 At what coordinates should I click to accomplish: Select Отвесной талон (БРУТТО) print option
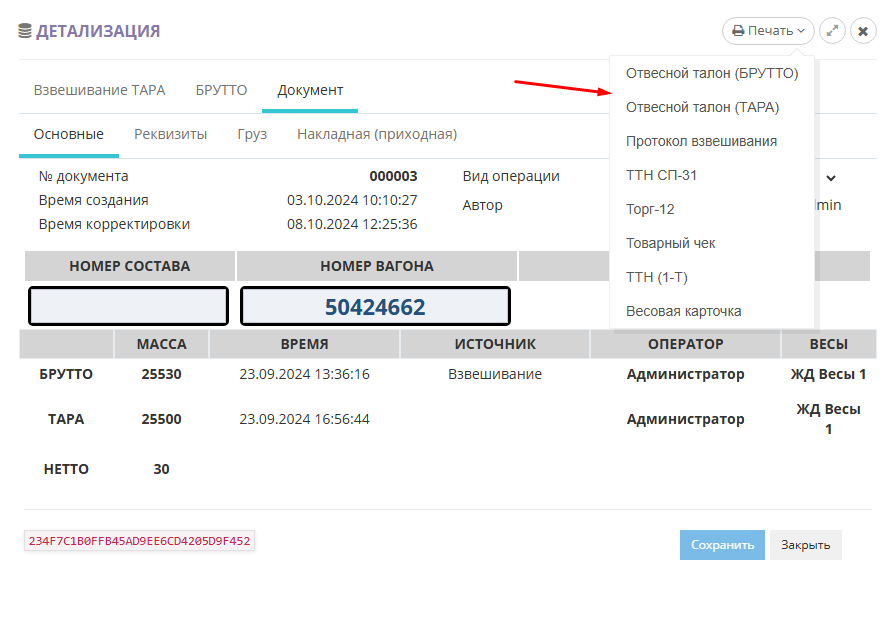(x=711, y=73)
